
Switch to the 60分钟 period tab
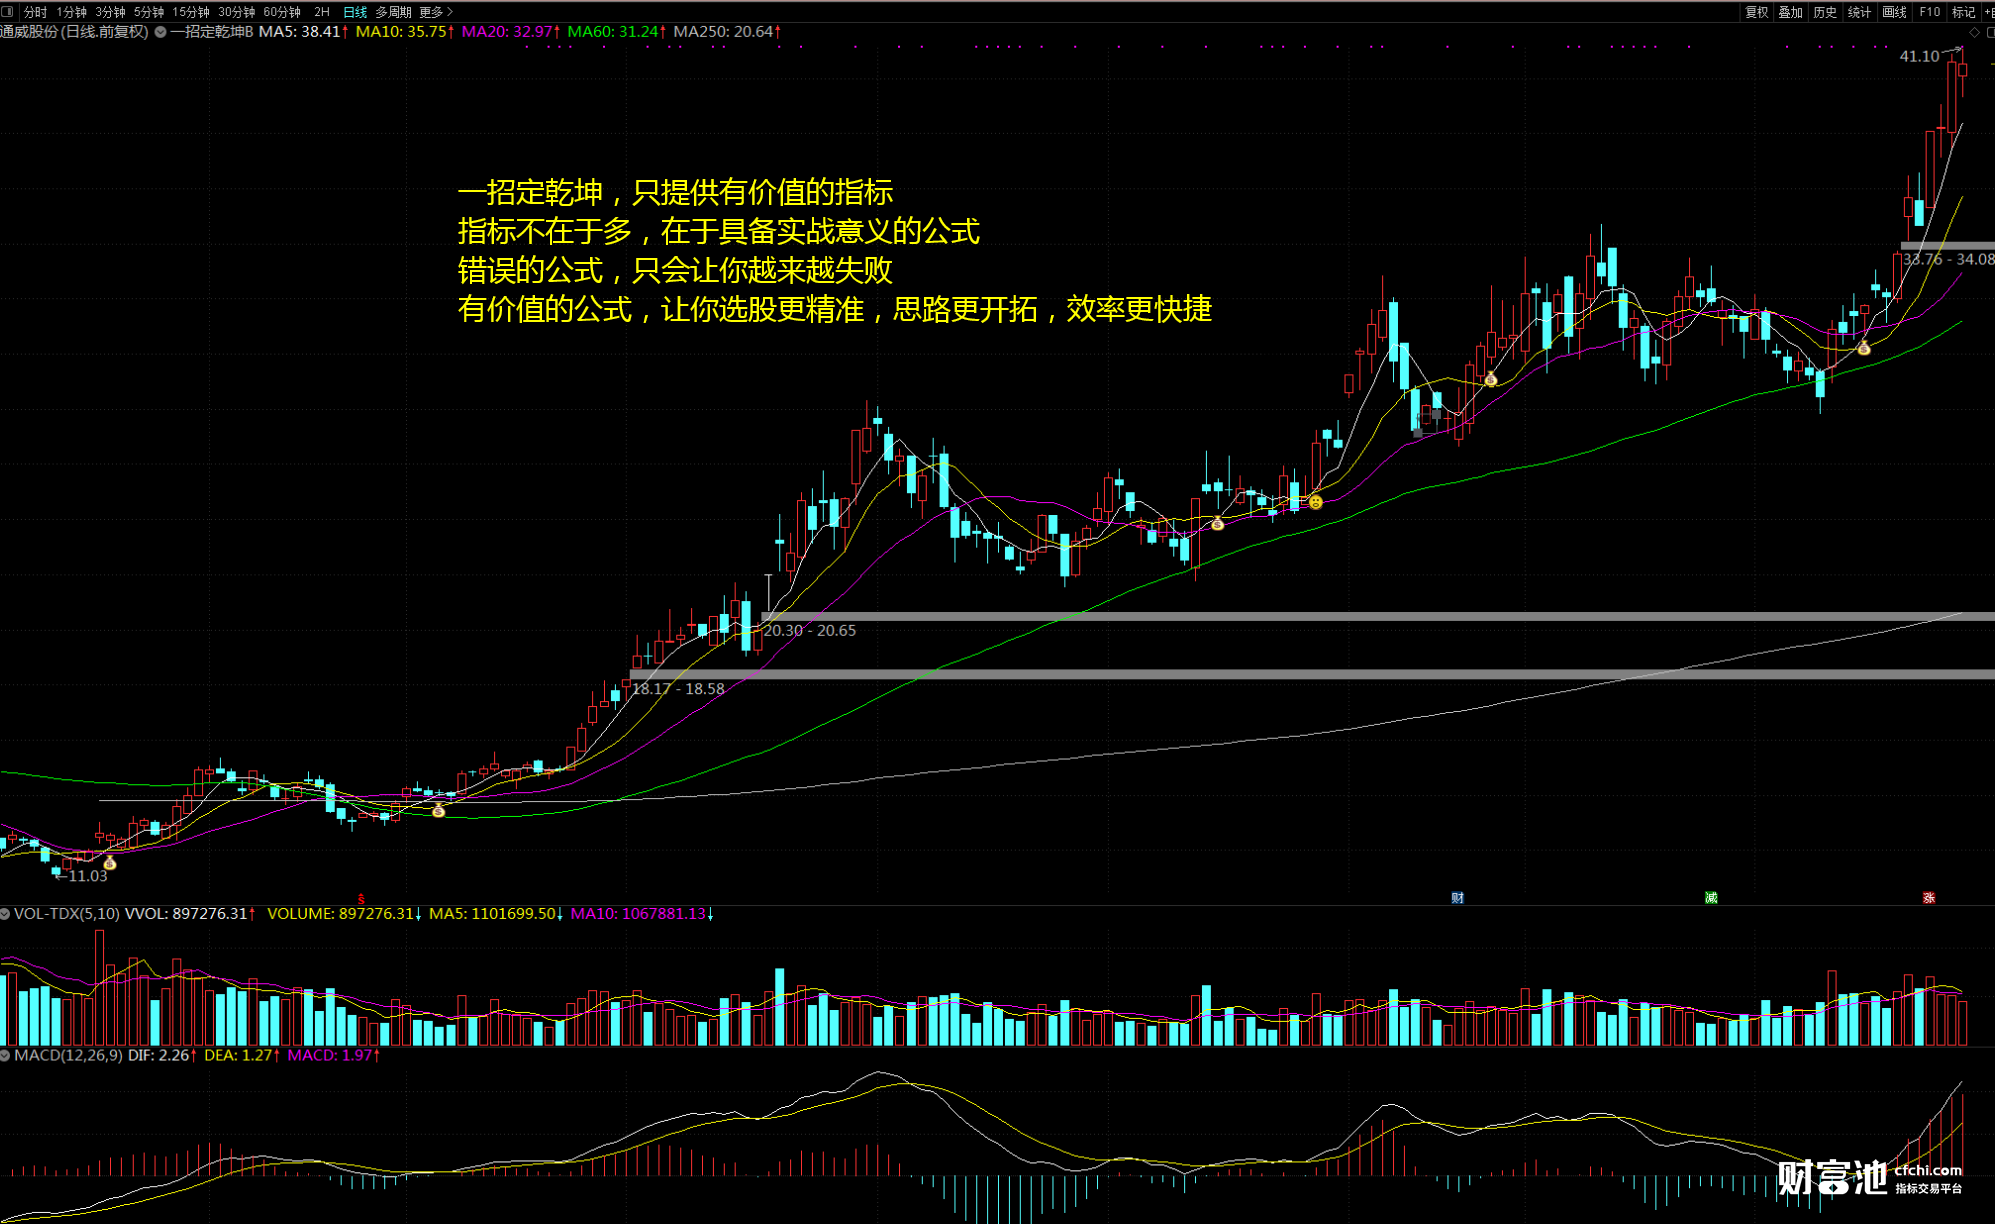(x=281, y=12)
